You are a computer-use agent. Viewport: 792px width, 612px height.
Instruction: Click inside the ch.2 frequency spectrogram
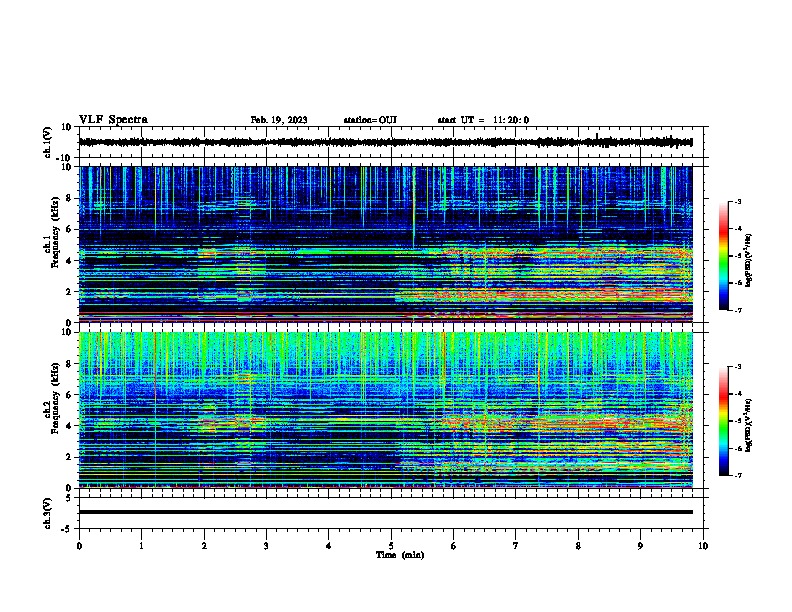click(385, 410)
